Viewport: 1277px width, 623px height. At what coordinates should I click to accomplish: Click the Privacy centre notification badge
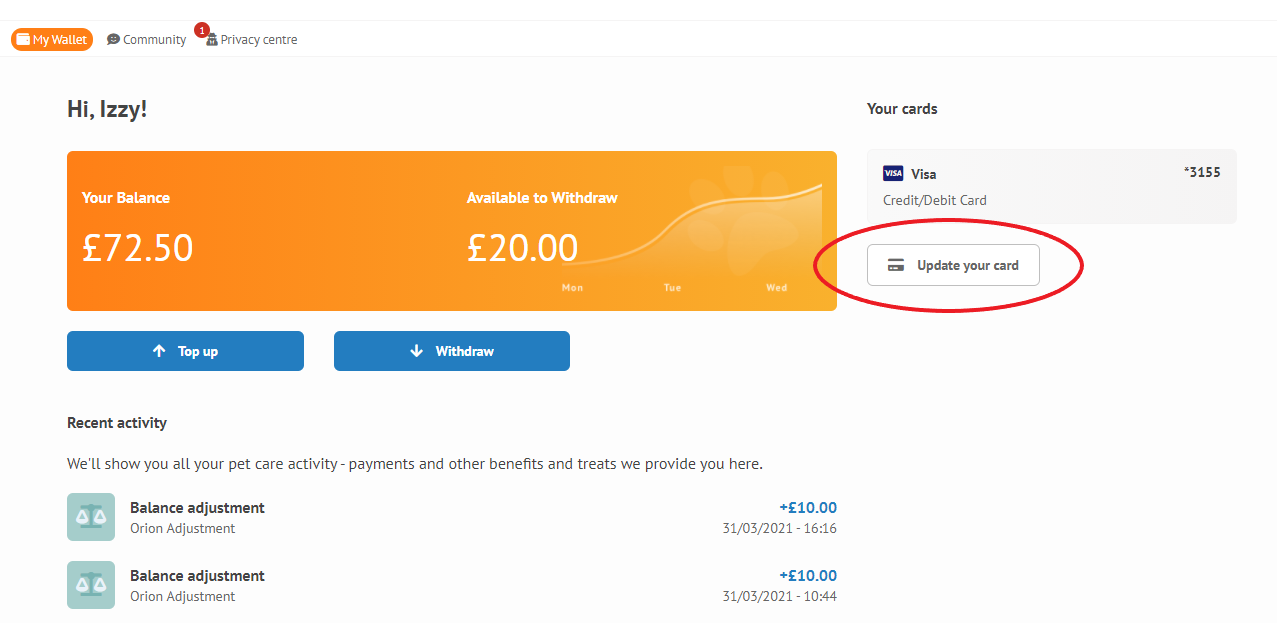[202, 31]
